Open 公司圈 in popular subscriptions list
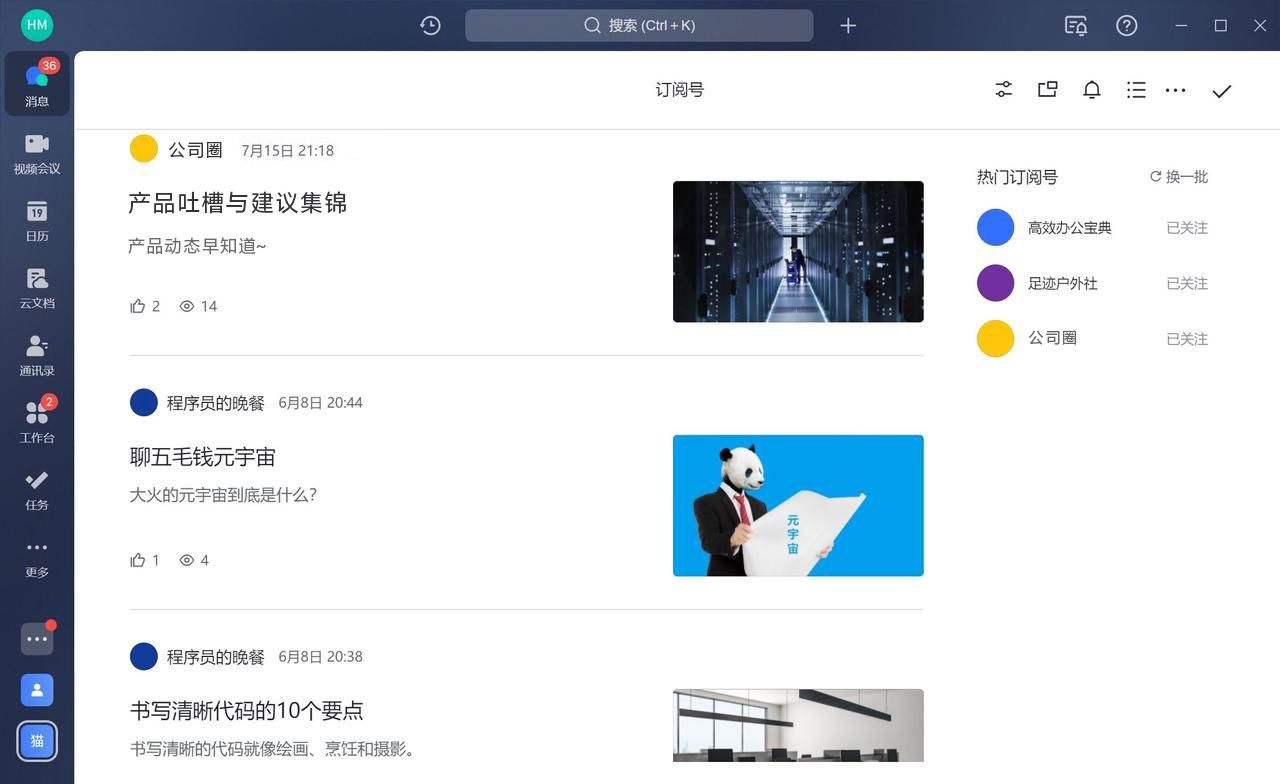Image resolution: width=1280 pixels, height=784 pixels. pyautogui.click(x=1052, y=338)
